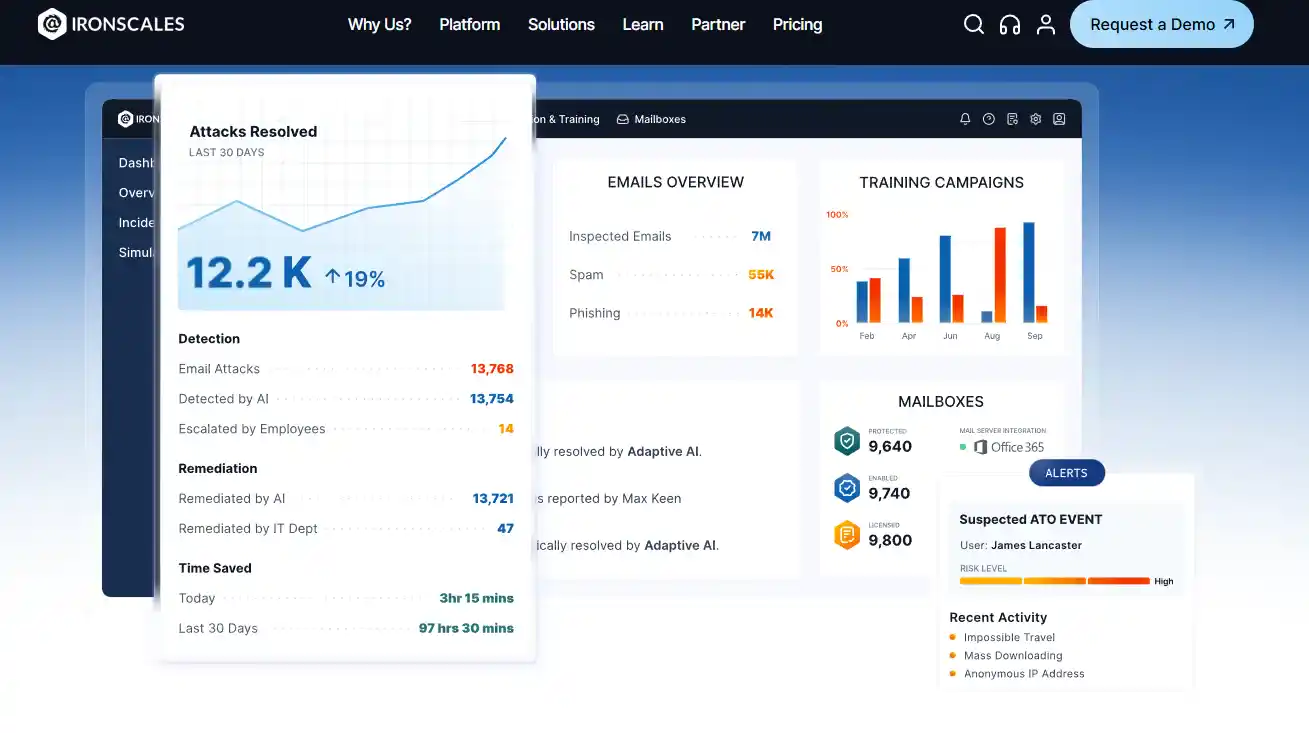Click the IRONSCALES logo in the header
The image size is (1309, 733).
[x=111, y=24]
